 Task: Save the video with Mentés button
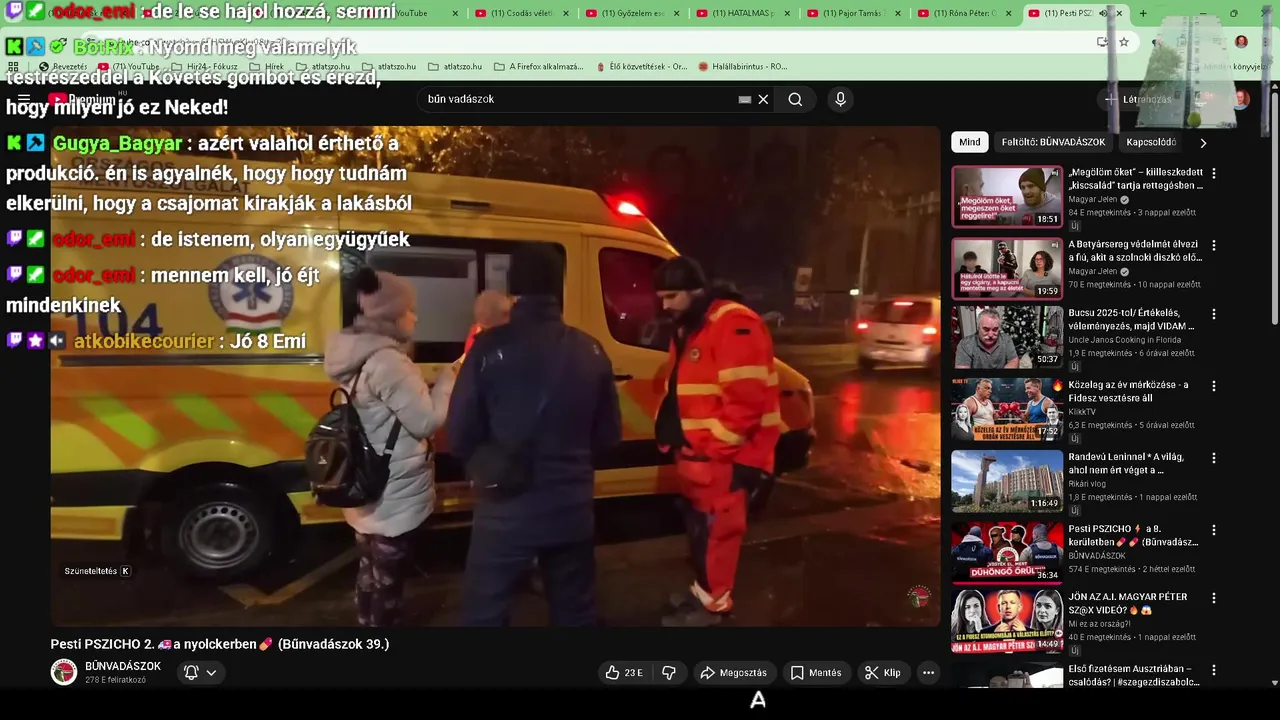coord(816,672)
